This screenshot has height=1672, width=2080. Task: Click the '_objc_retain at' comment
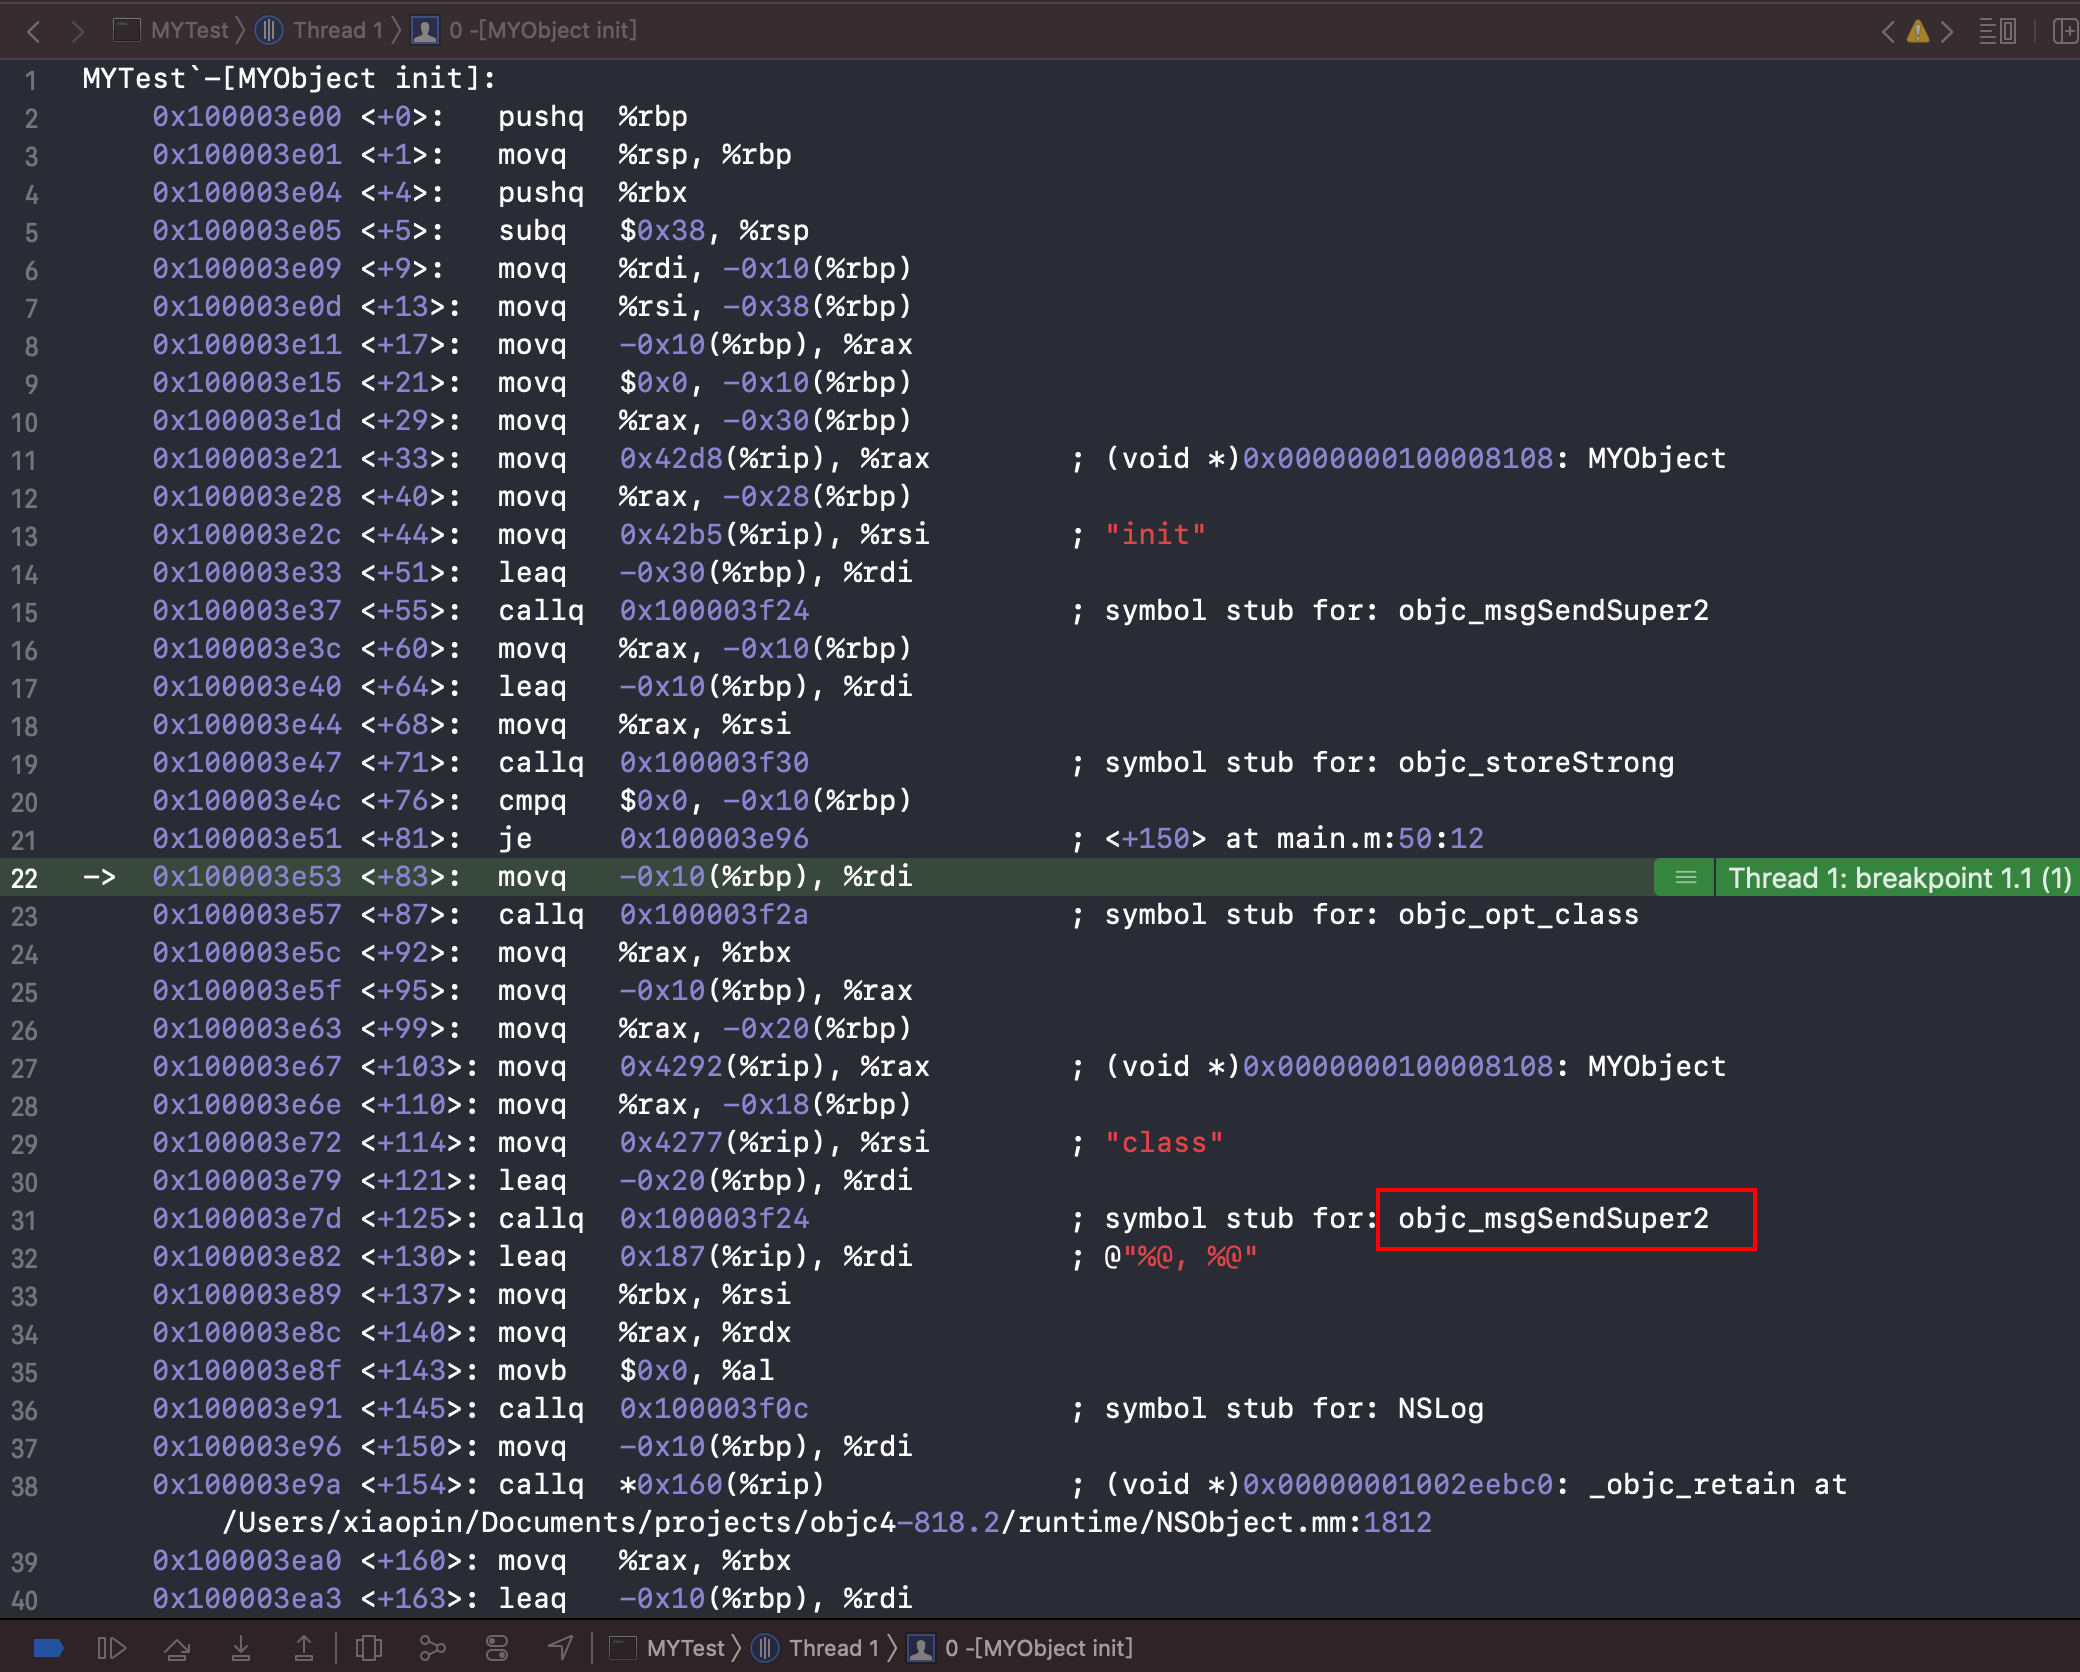point(1718,1484)
